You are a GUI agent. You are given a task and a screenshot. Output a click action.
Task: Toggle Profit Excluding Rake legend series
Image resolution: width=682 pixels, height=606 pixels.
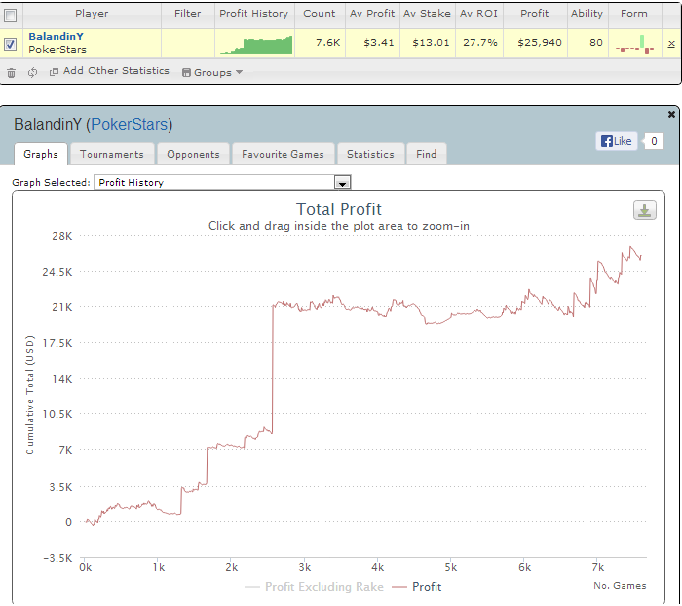coord(314,587)
